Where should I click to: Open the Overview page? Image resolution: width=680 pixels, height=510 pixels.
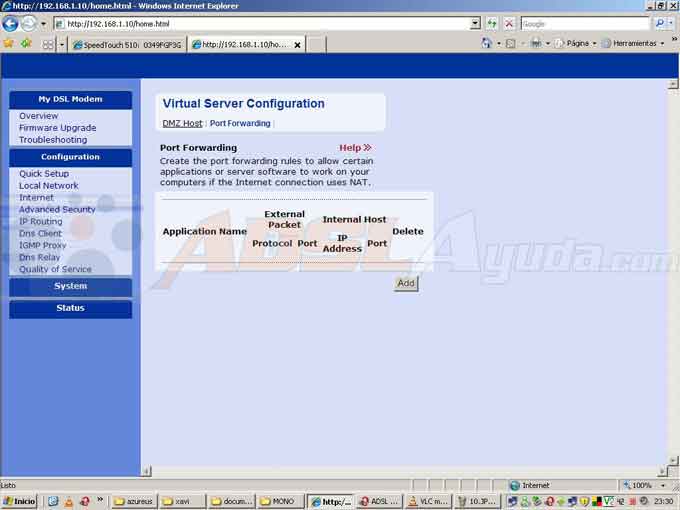(x=39, y=116)
